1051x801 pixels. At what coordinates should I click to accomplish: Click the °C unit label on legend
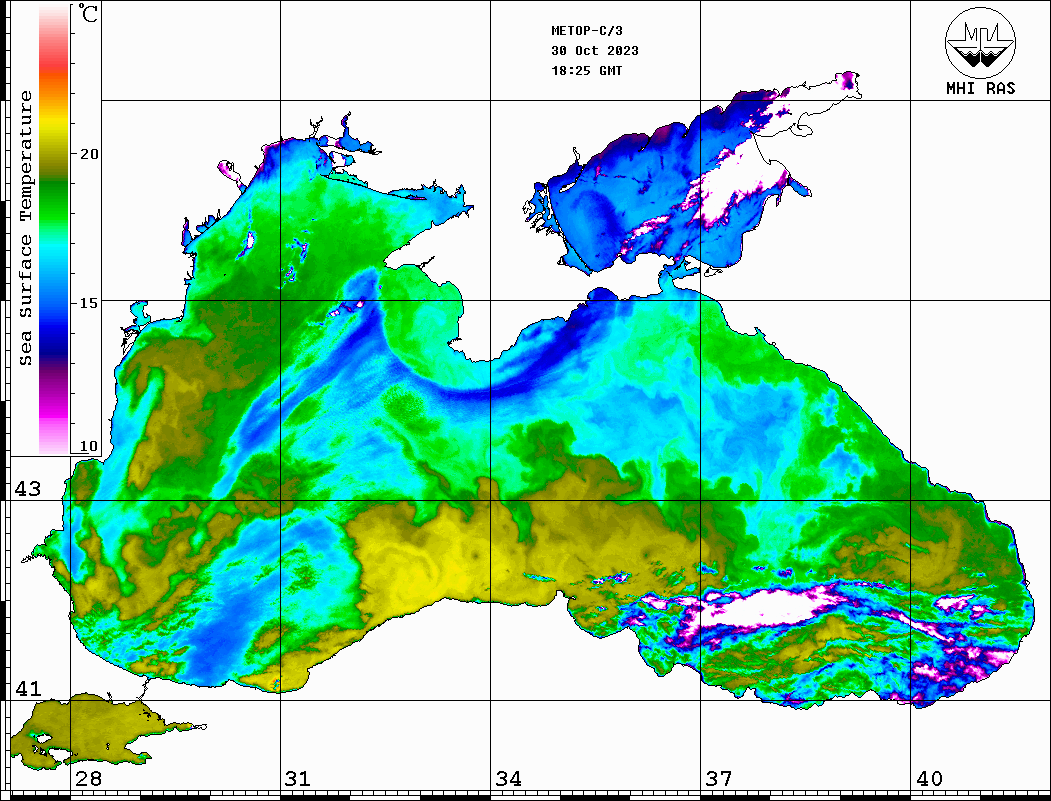tap(88, 13)
